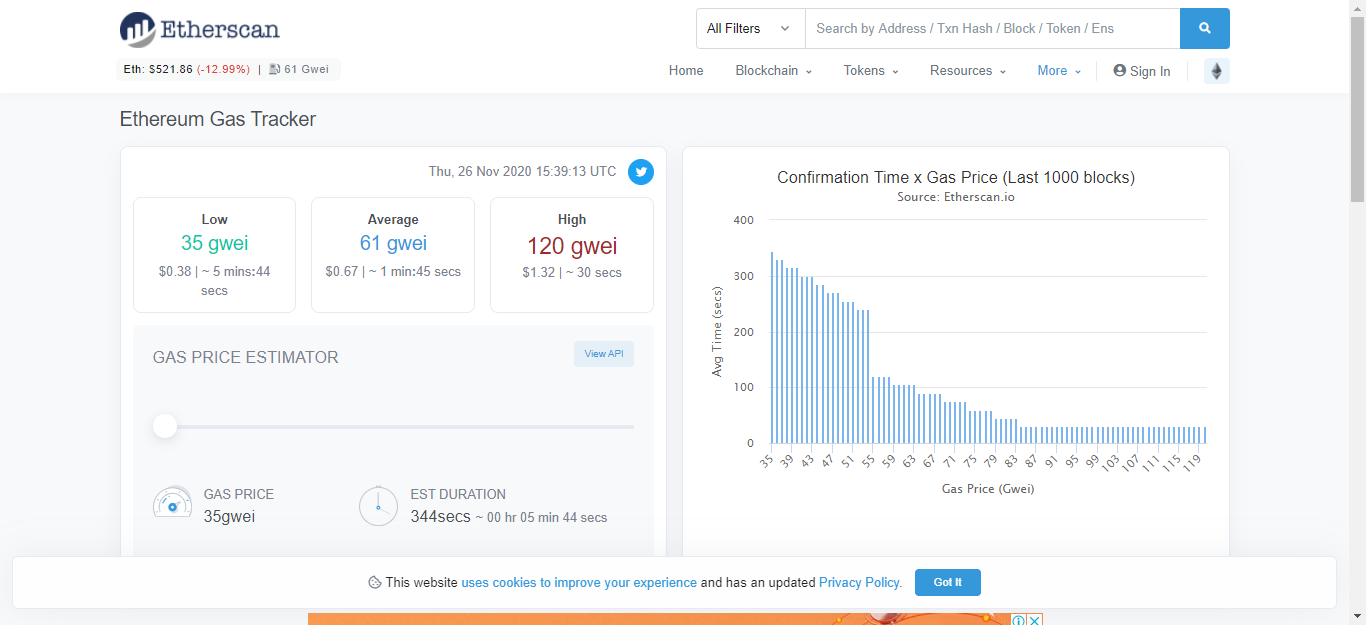Accept cookies with Got It button

948,582
